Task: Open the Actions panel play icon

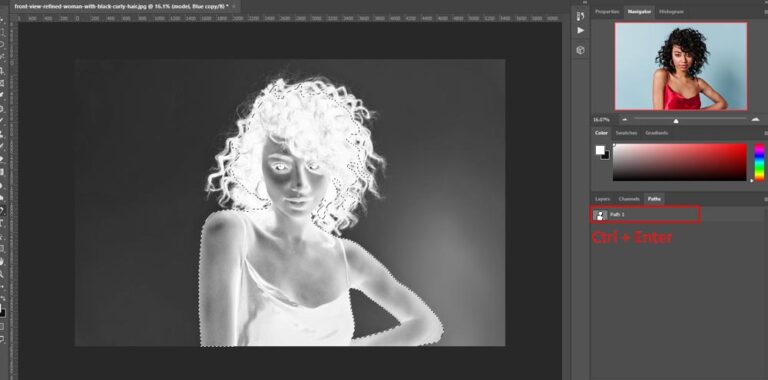Action: [x=580, y=30]
